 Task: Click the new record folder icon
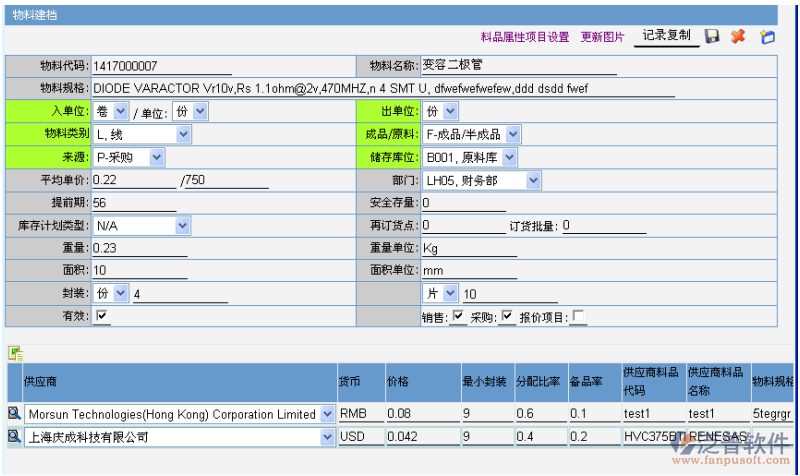click(x=767, y=37)
